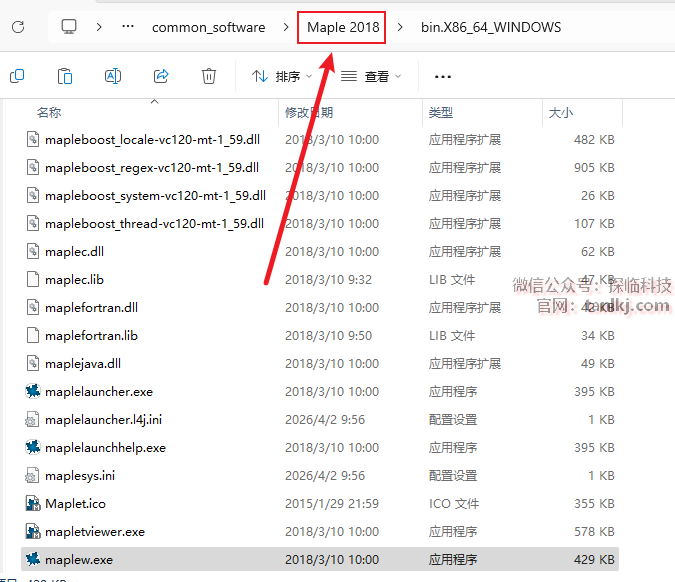The image size is (675, 582).
Task: Click the 2015/1/29 21:59 date of Maplet.ico
Action: pos(331,504)
